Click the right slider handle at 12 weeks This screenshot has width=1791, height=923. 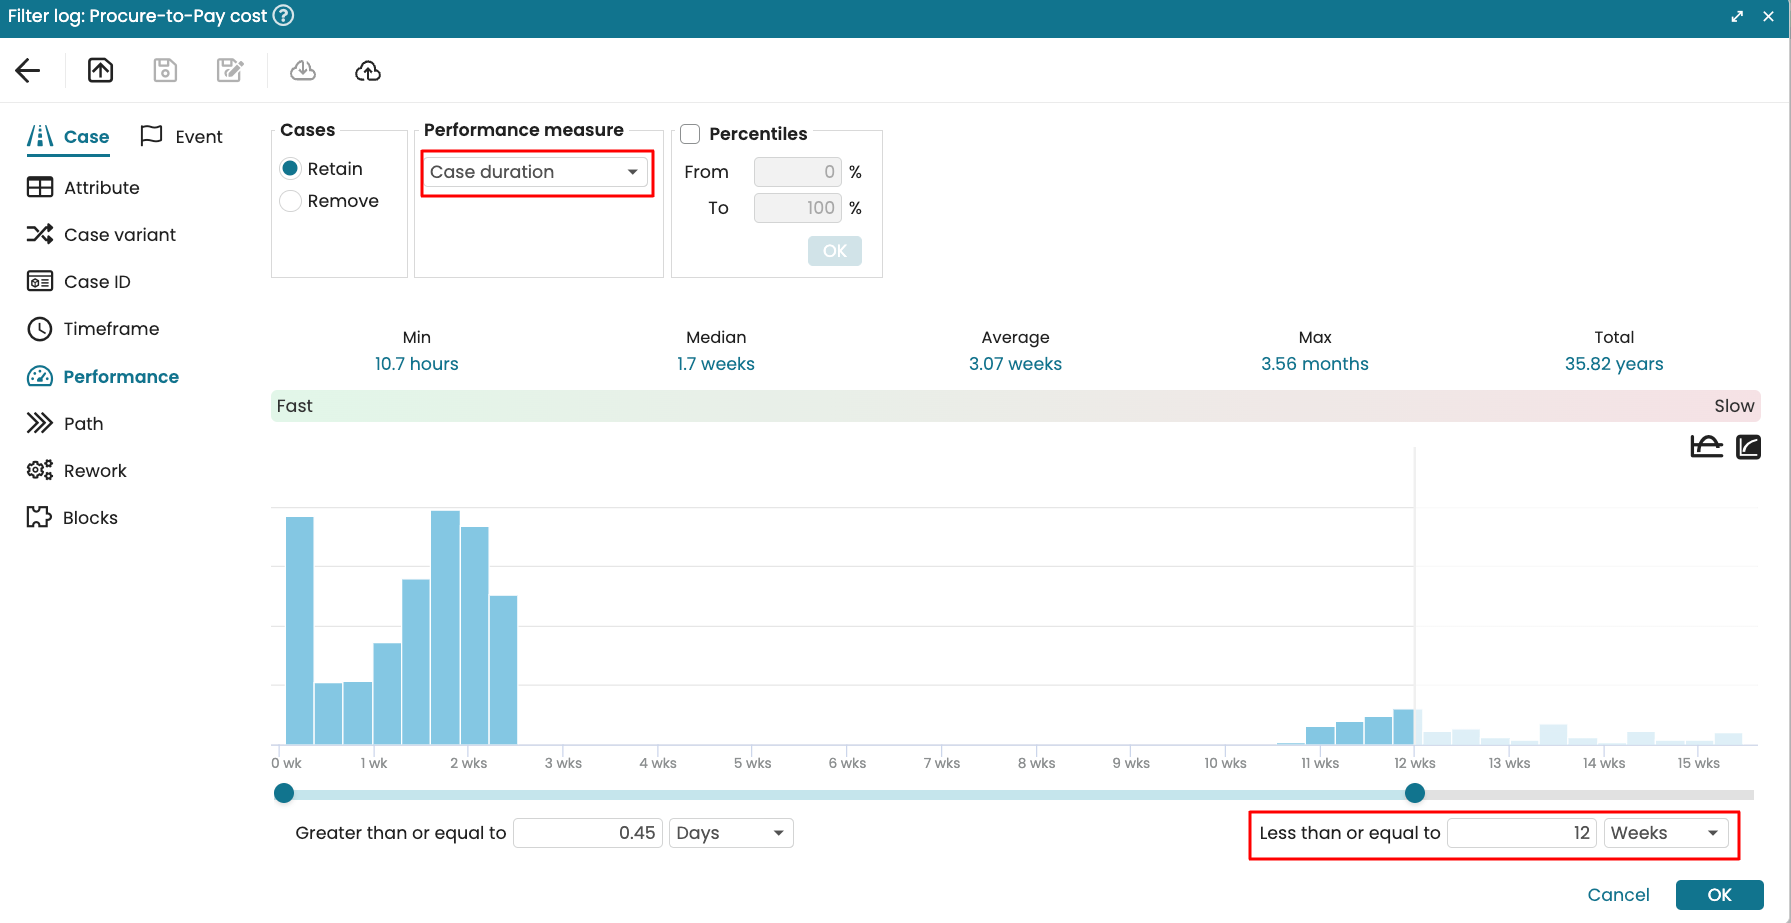click(x=1414, y=793)
